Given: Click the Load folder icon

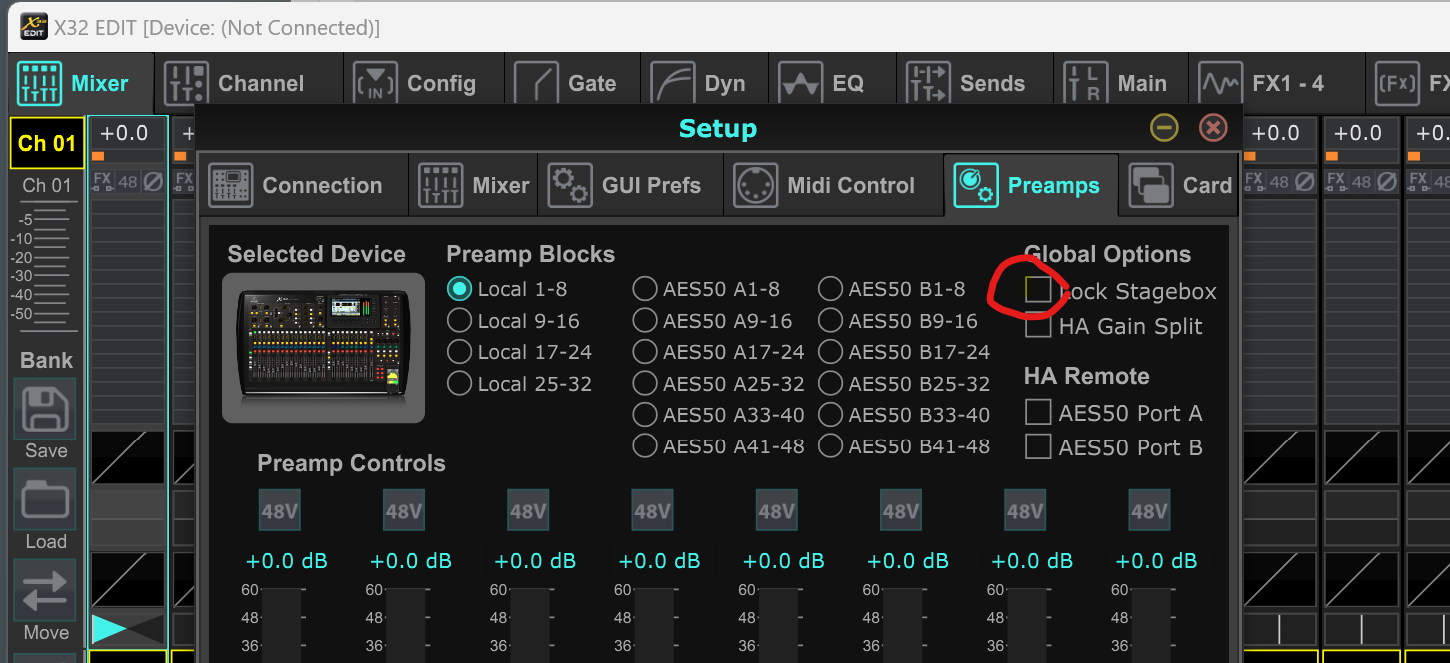Looking at the screenshot, I should 45,499.
